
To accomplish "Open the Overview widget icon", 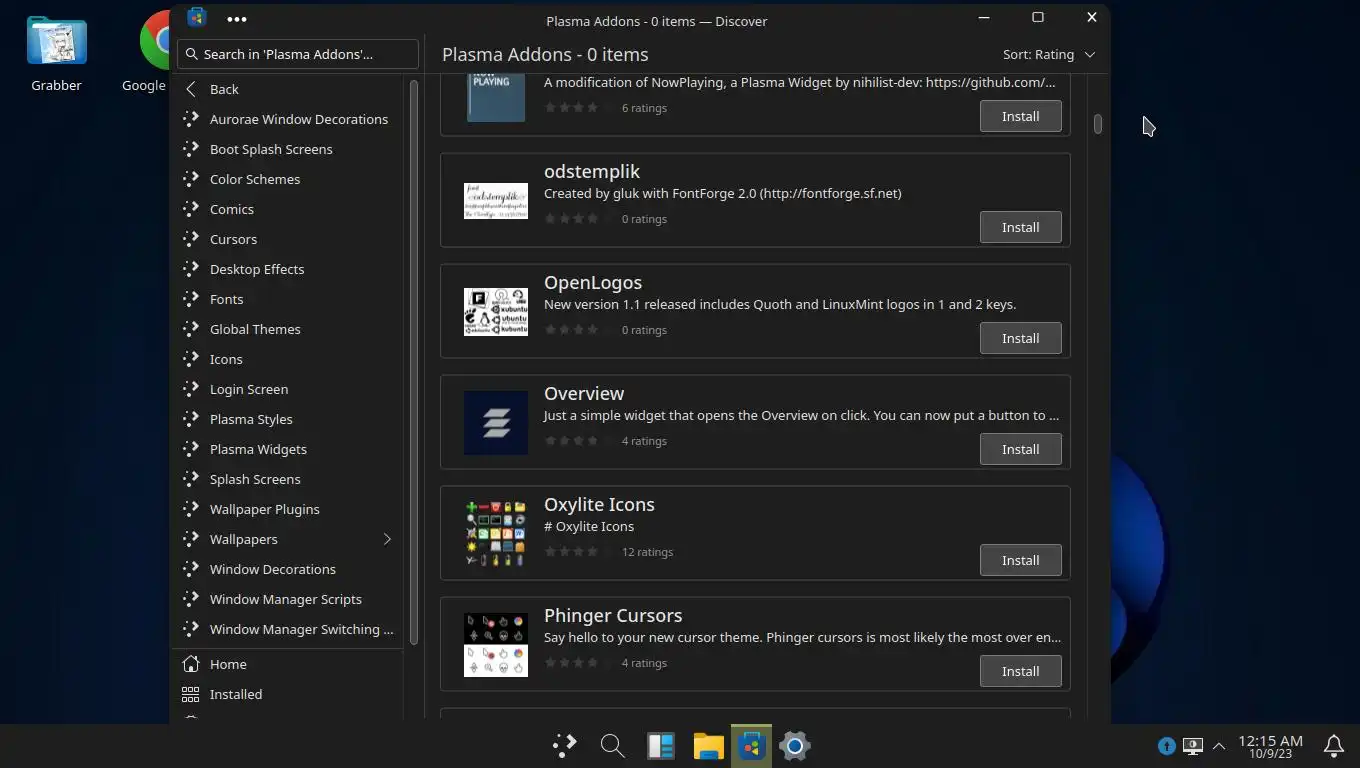I will (x=496, y=423).
